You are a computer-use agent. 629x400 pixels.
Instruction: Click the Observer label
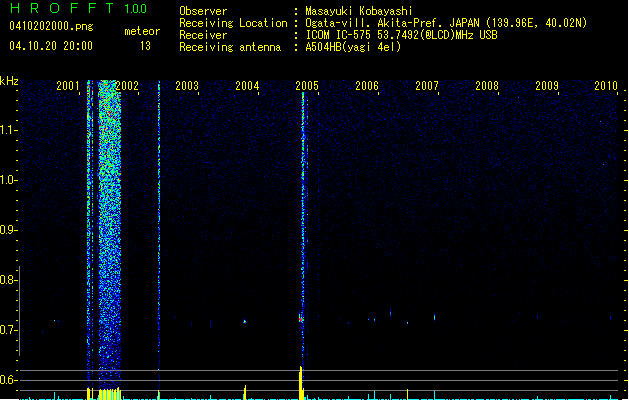pyautogui.click(x=203, y=11)
